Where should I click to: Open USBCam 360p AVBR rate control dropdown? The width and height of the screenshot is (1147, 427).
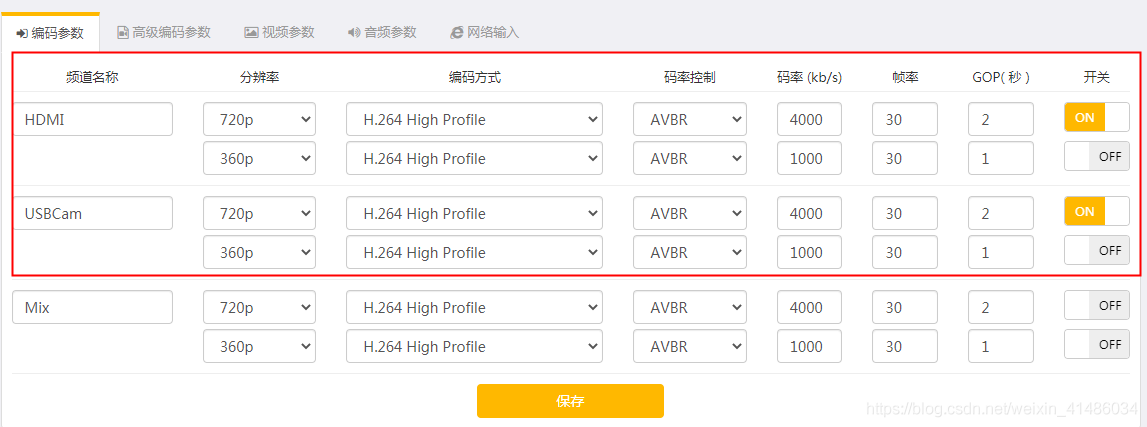coord(690,252)
